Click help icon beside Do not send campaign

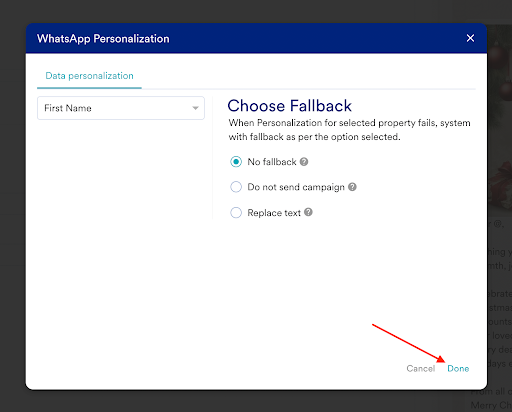[x=352, y=187]
